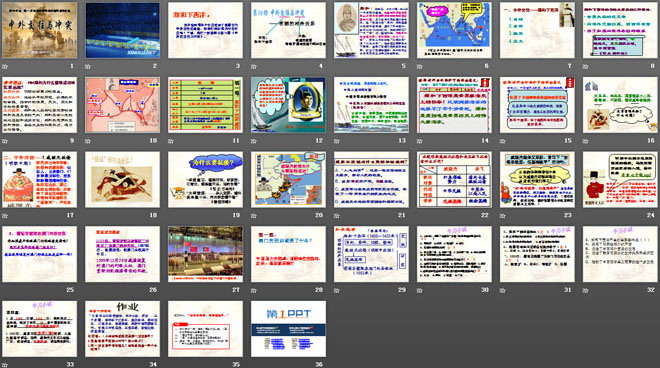
Task: Select slide 9 dense text thumbnail
Action: [x=40, y=105]
